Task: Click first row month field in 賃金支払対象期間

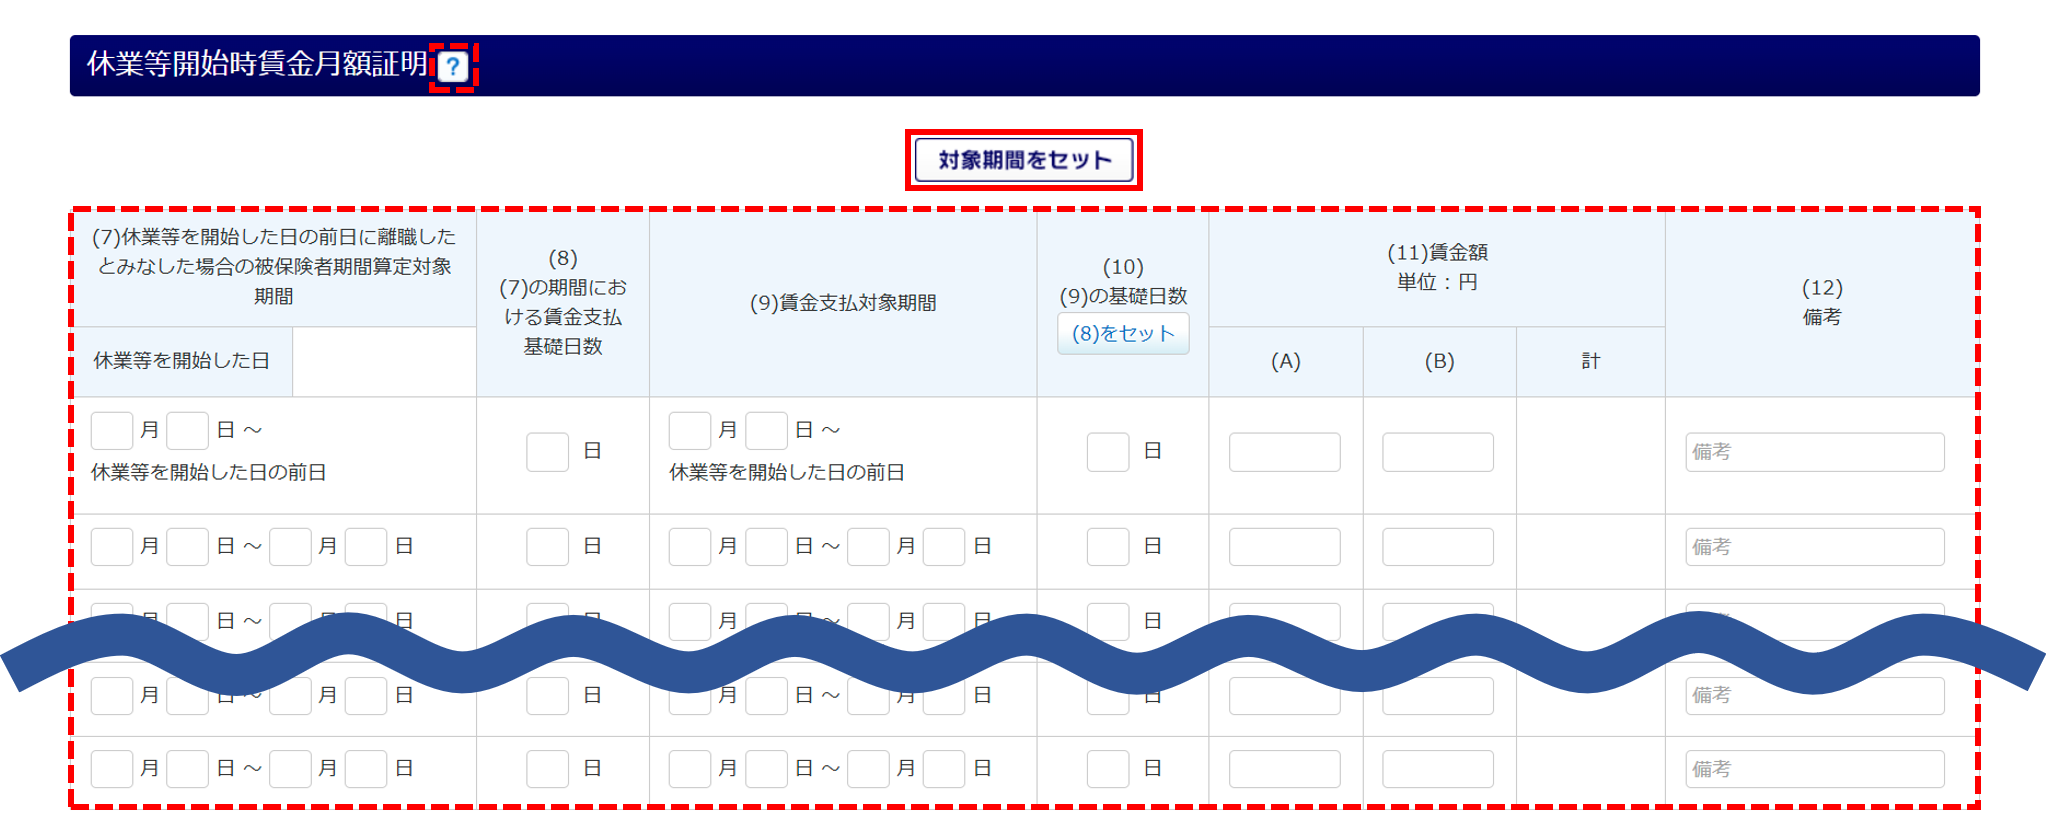Action: pos(690,431)
